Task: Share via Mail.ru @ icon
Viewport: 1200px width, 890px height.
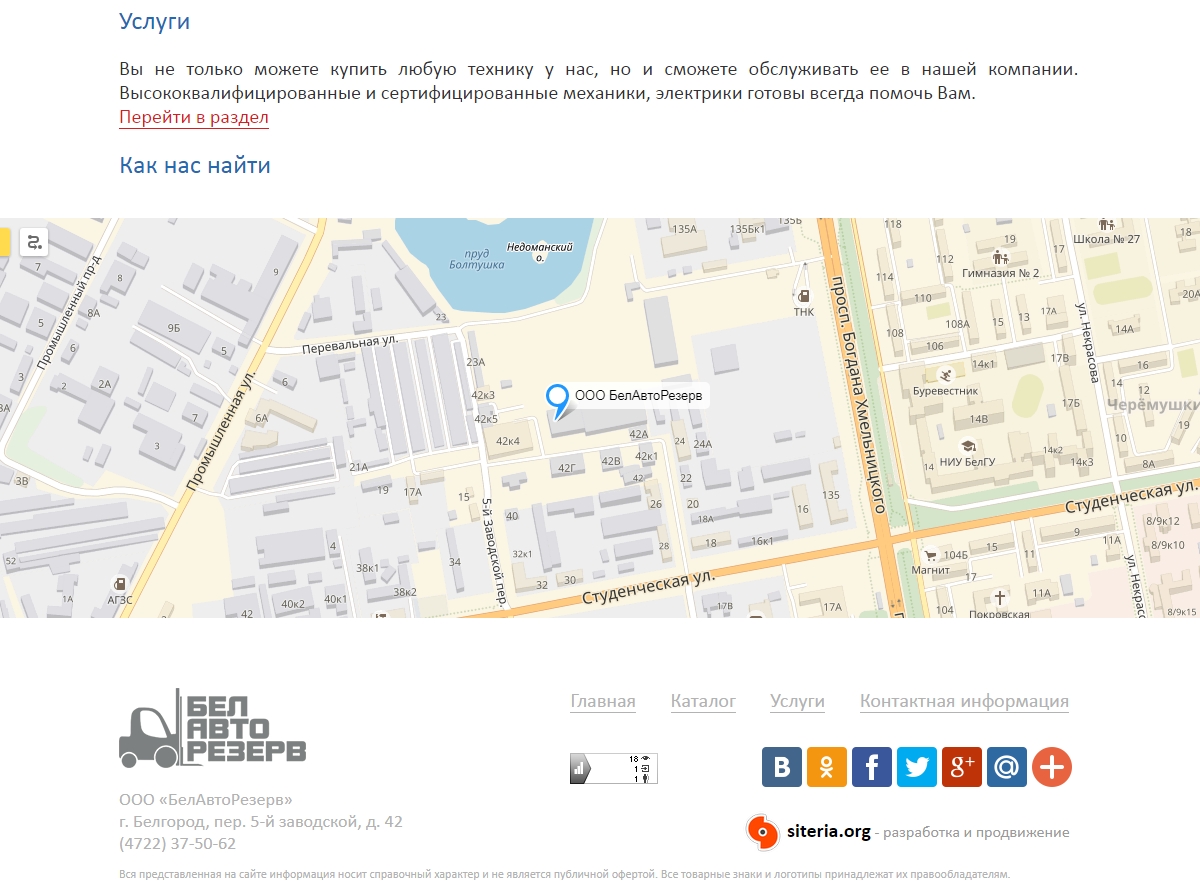Action: tap(1007, 767)
